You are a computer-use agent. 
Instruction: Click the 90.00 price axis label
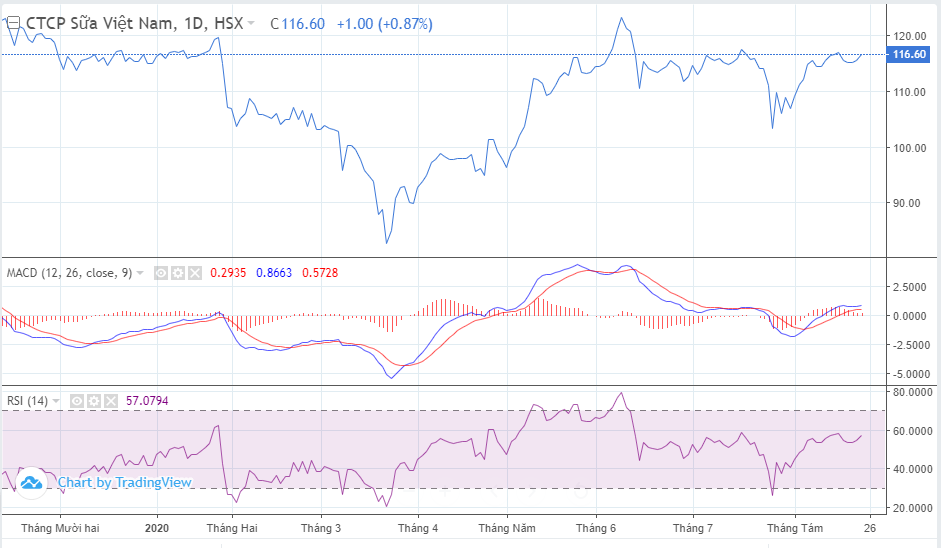(x=907, y=203)
